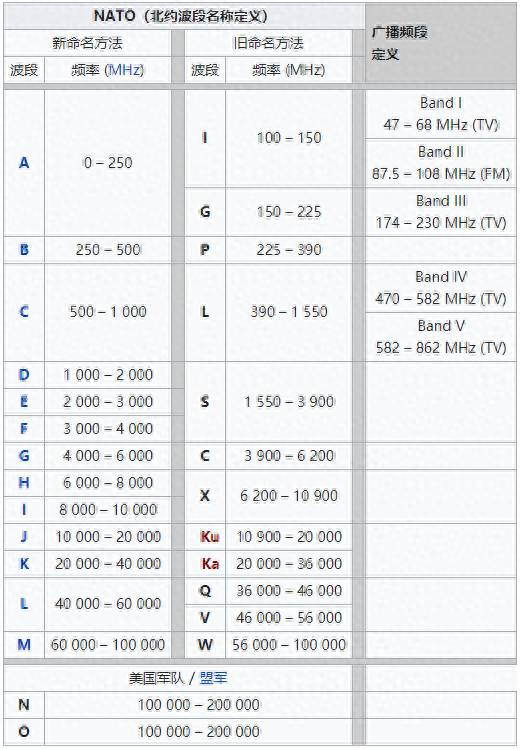
Task: Select the '20 000 – 36 000' cell
Action: (x=289, y=564)
